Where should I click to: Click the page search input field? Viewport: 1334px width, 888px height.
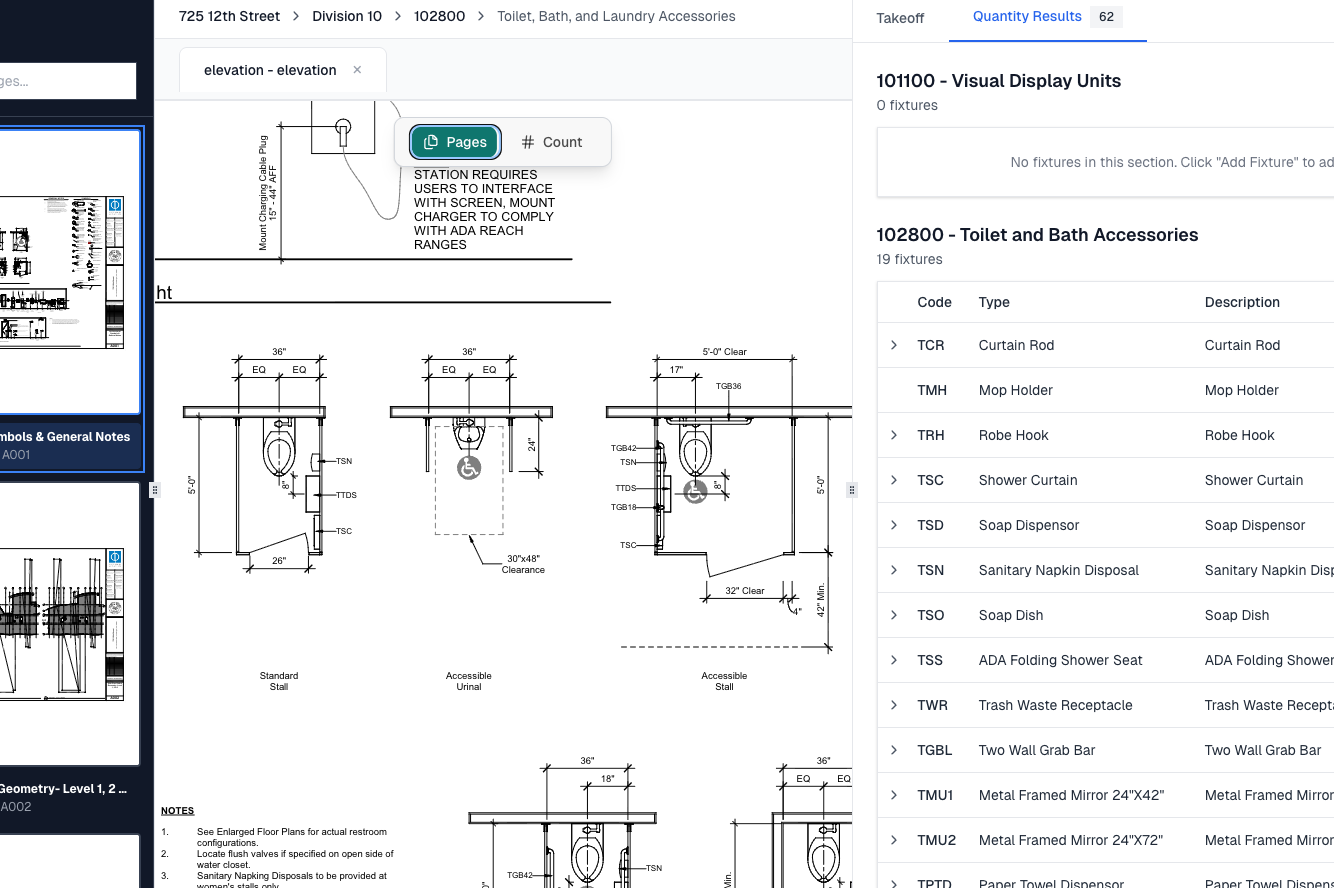point(68,81)
